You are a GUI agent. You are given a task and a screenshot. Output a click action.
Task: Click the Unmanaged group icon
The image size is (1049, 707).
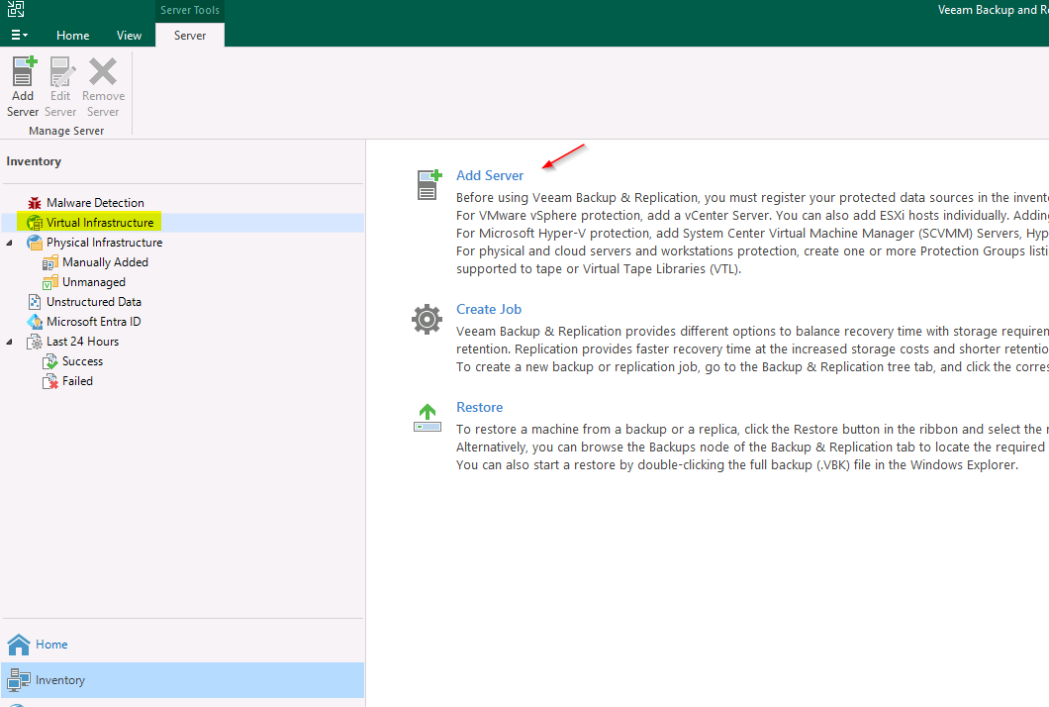(50, 282)
